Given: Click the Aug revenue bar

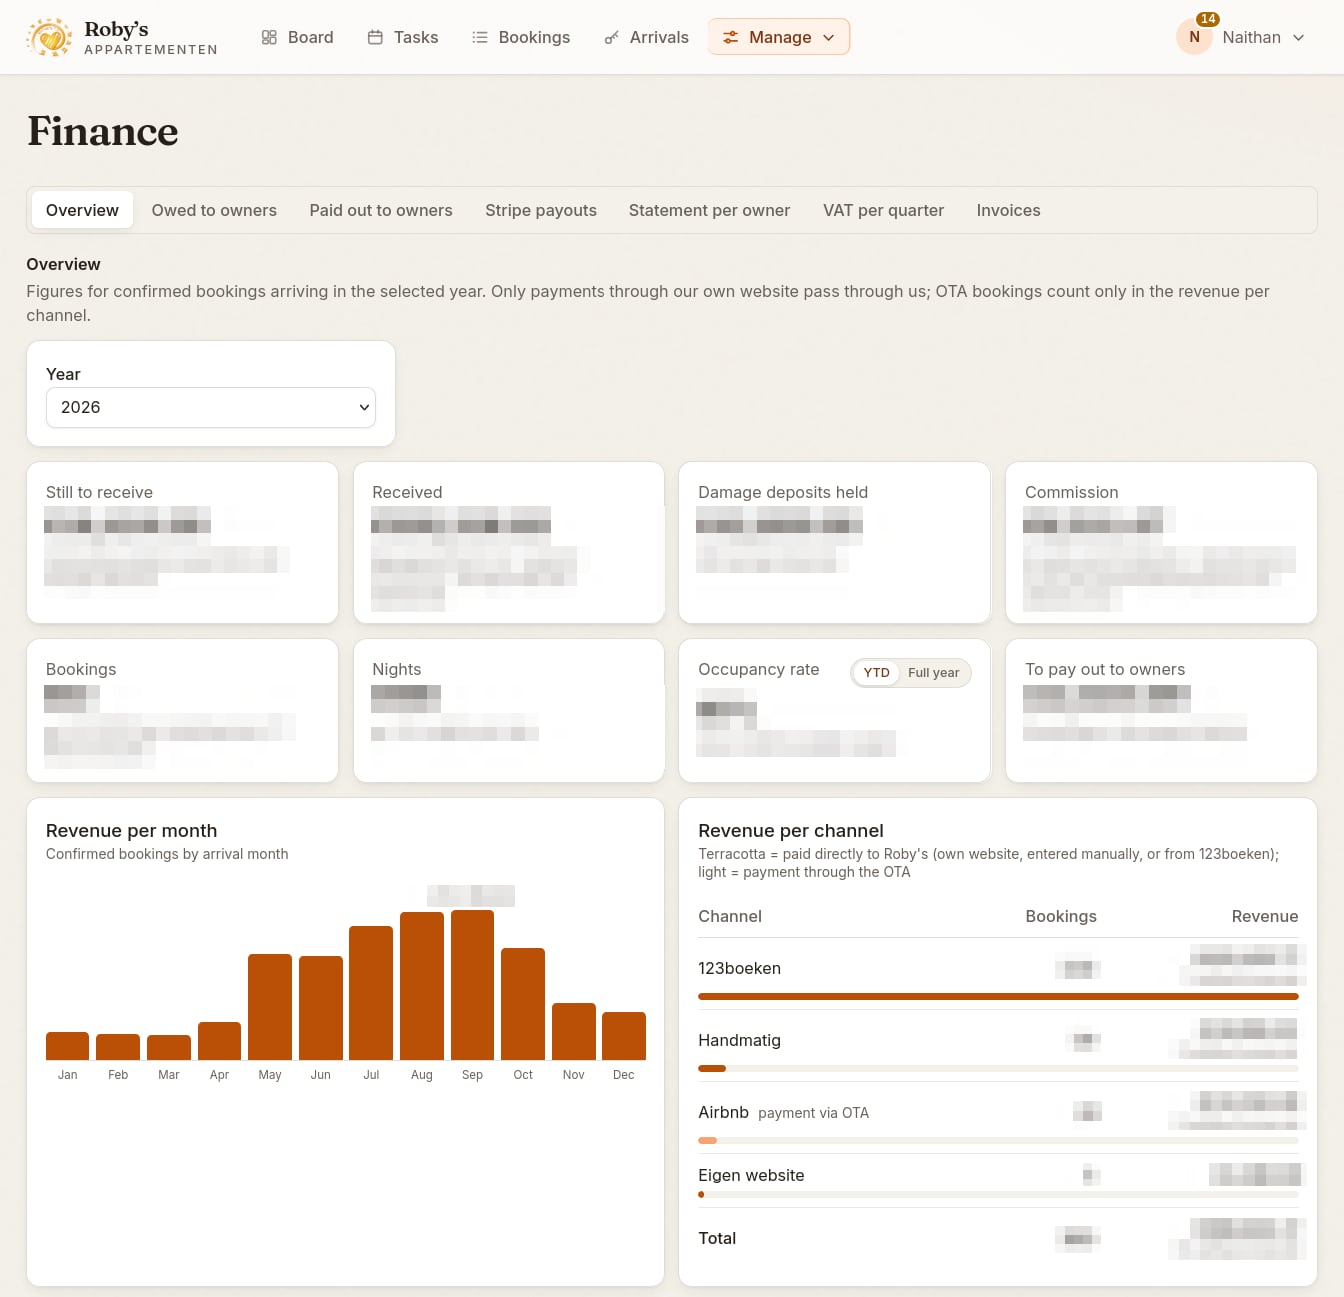Looking at the screenshot, I should pos(422,986).
